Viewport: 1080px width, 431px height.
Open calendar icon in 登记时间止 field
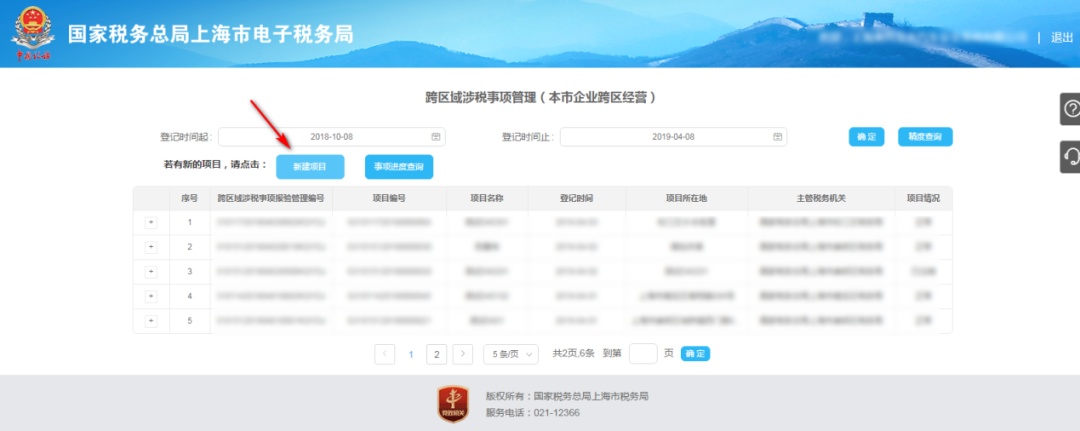[x=777, y=137]
